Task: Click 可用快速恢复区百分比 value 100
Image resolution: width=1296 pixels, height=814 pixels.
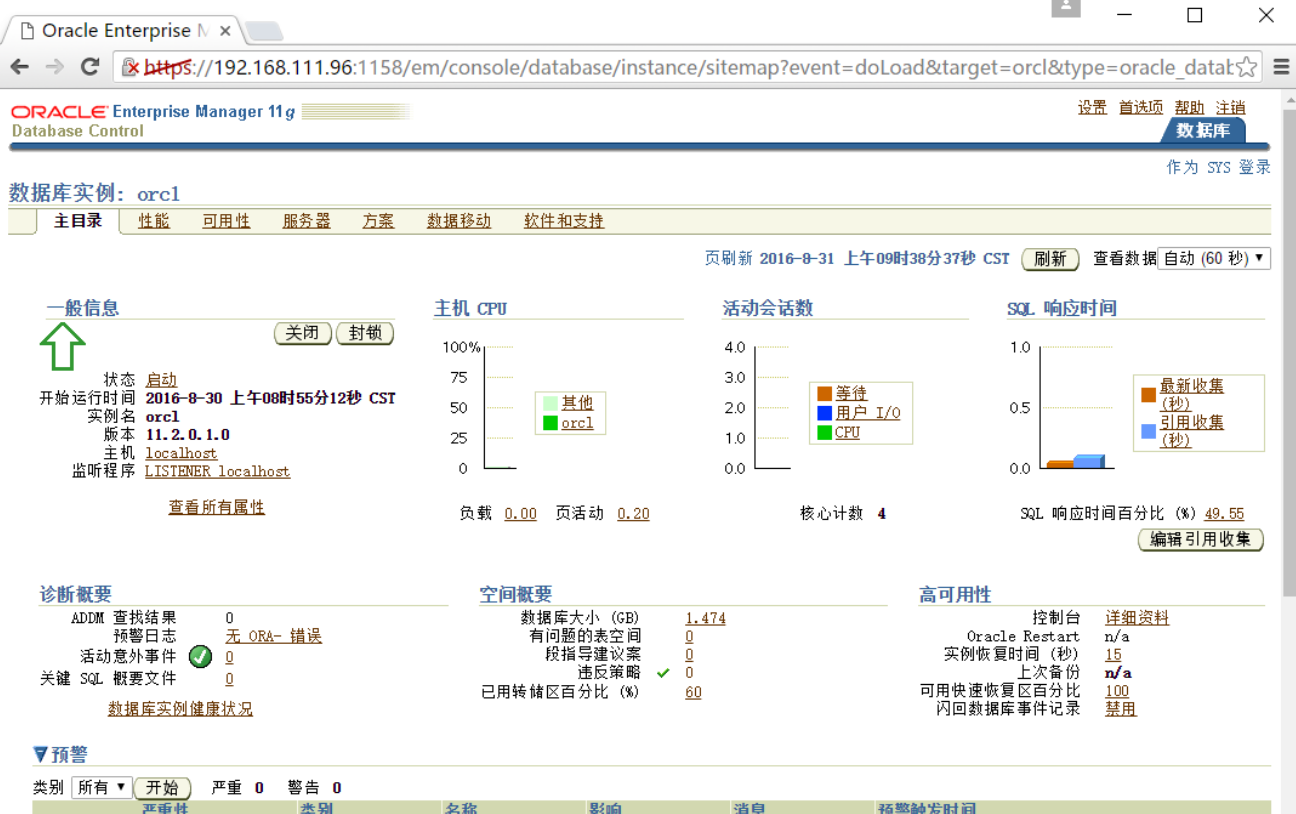Action: 1117,690
